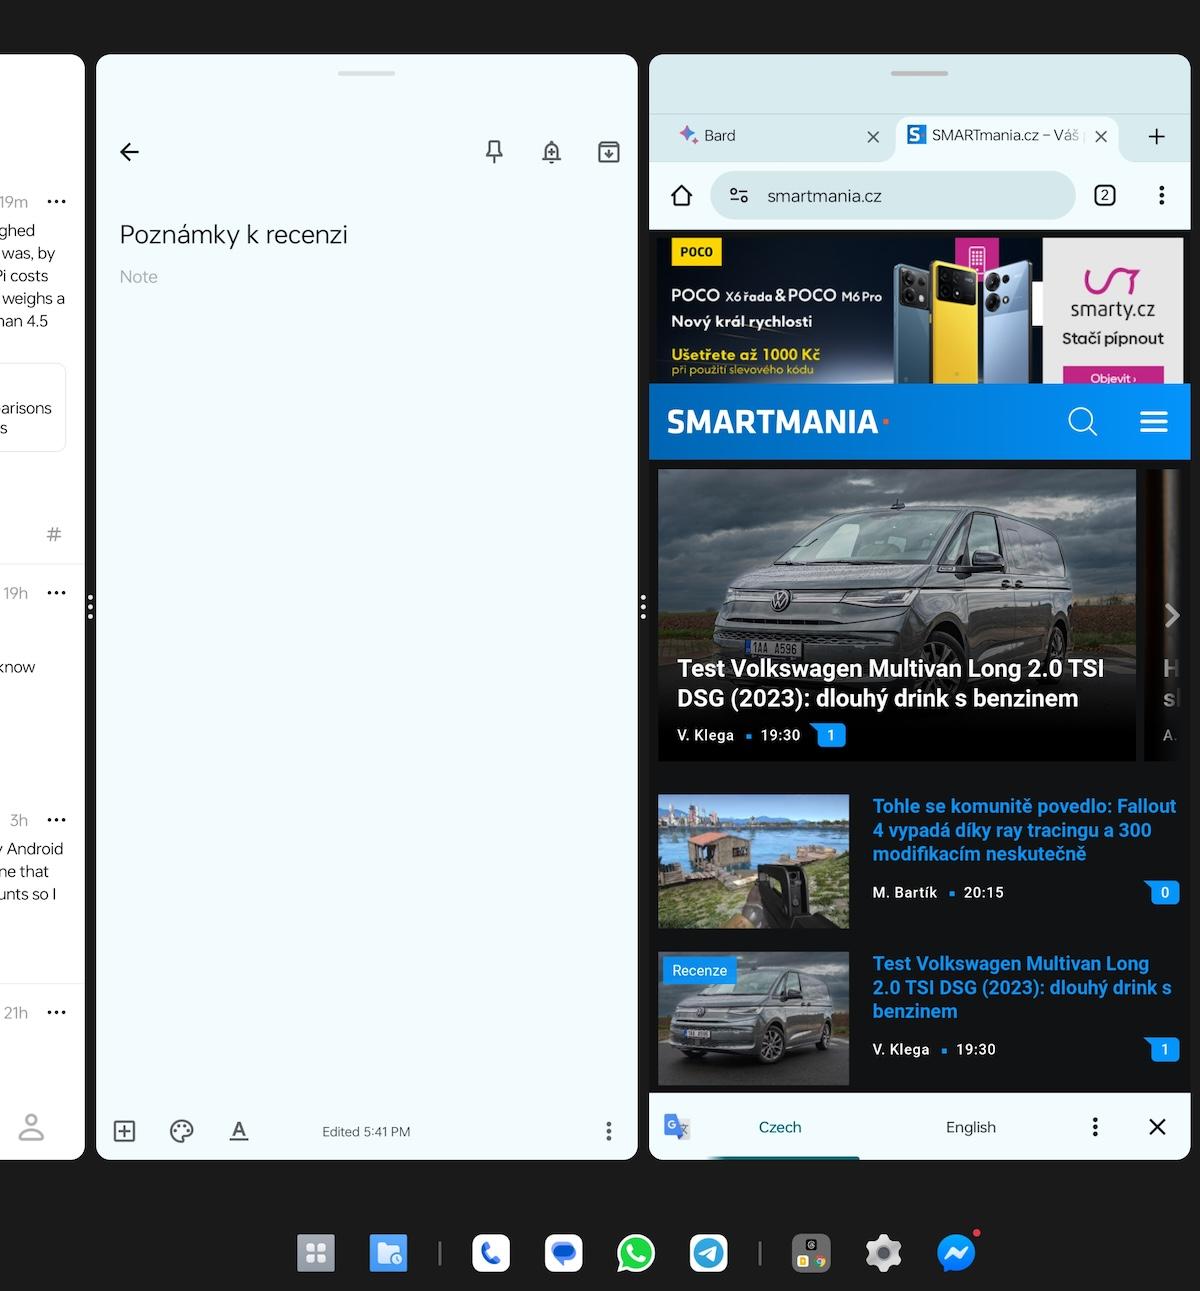Click the smartmania.cz address bar
This screenshot has height=1291, width=1200.
pos(893,196)
